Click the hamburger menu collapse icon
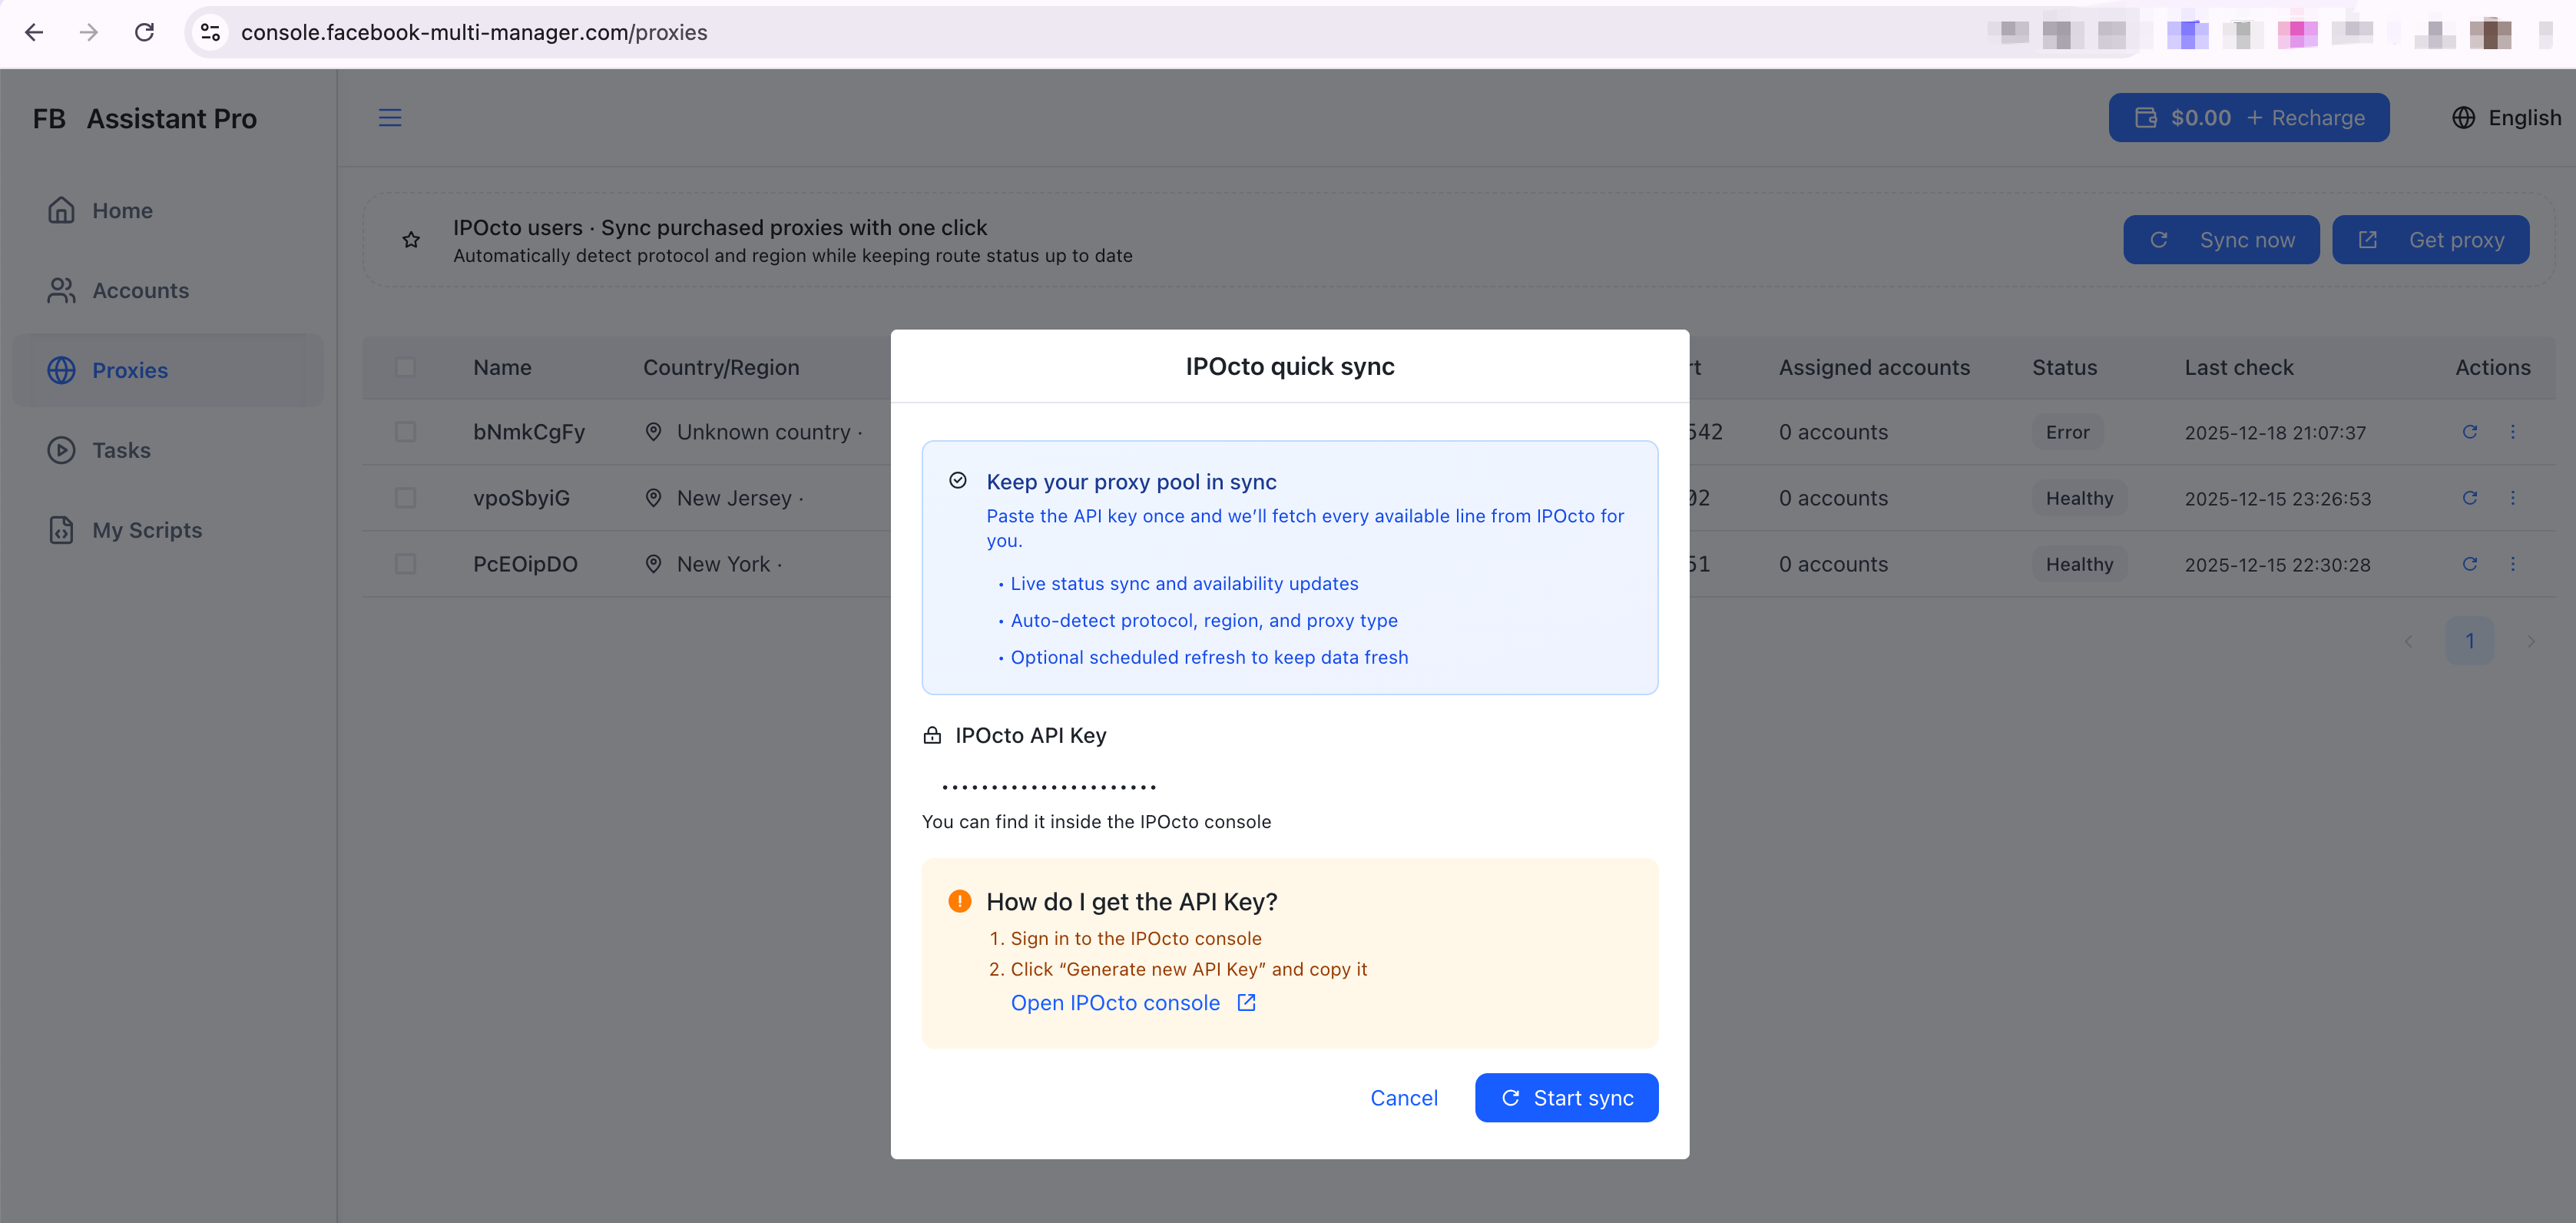 [389, 118]
